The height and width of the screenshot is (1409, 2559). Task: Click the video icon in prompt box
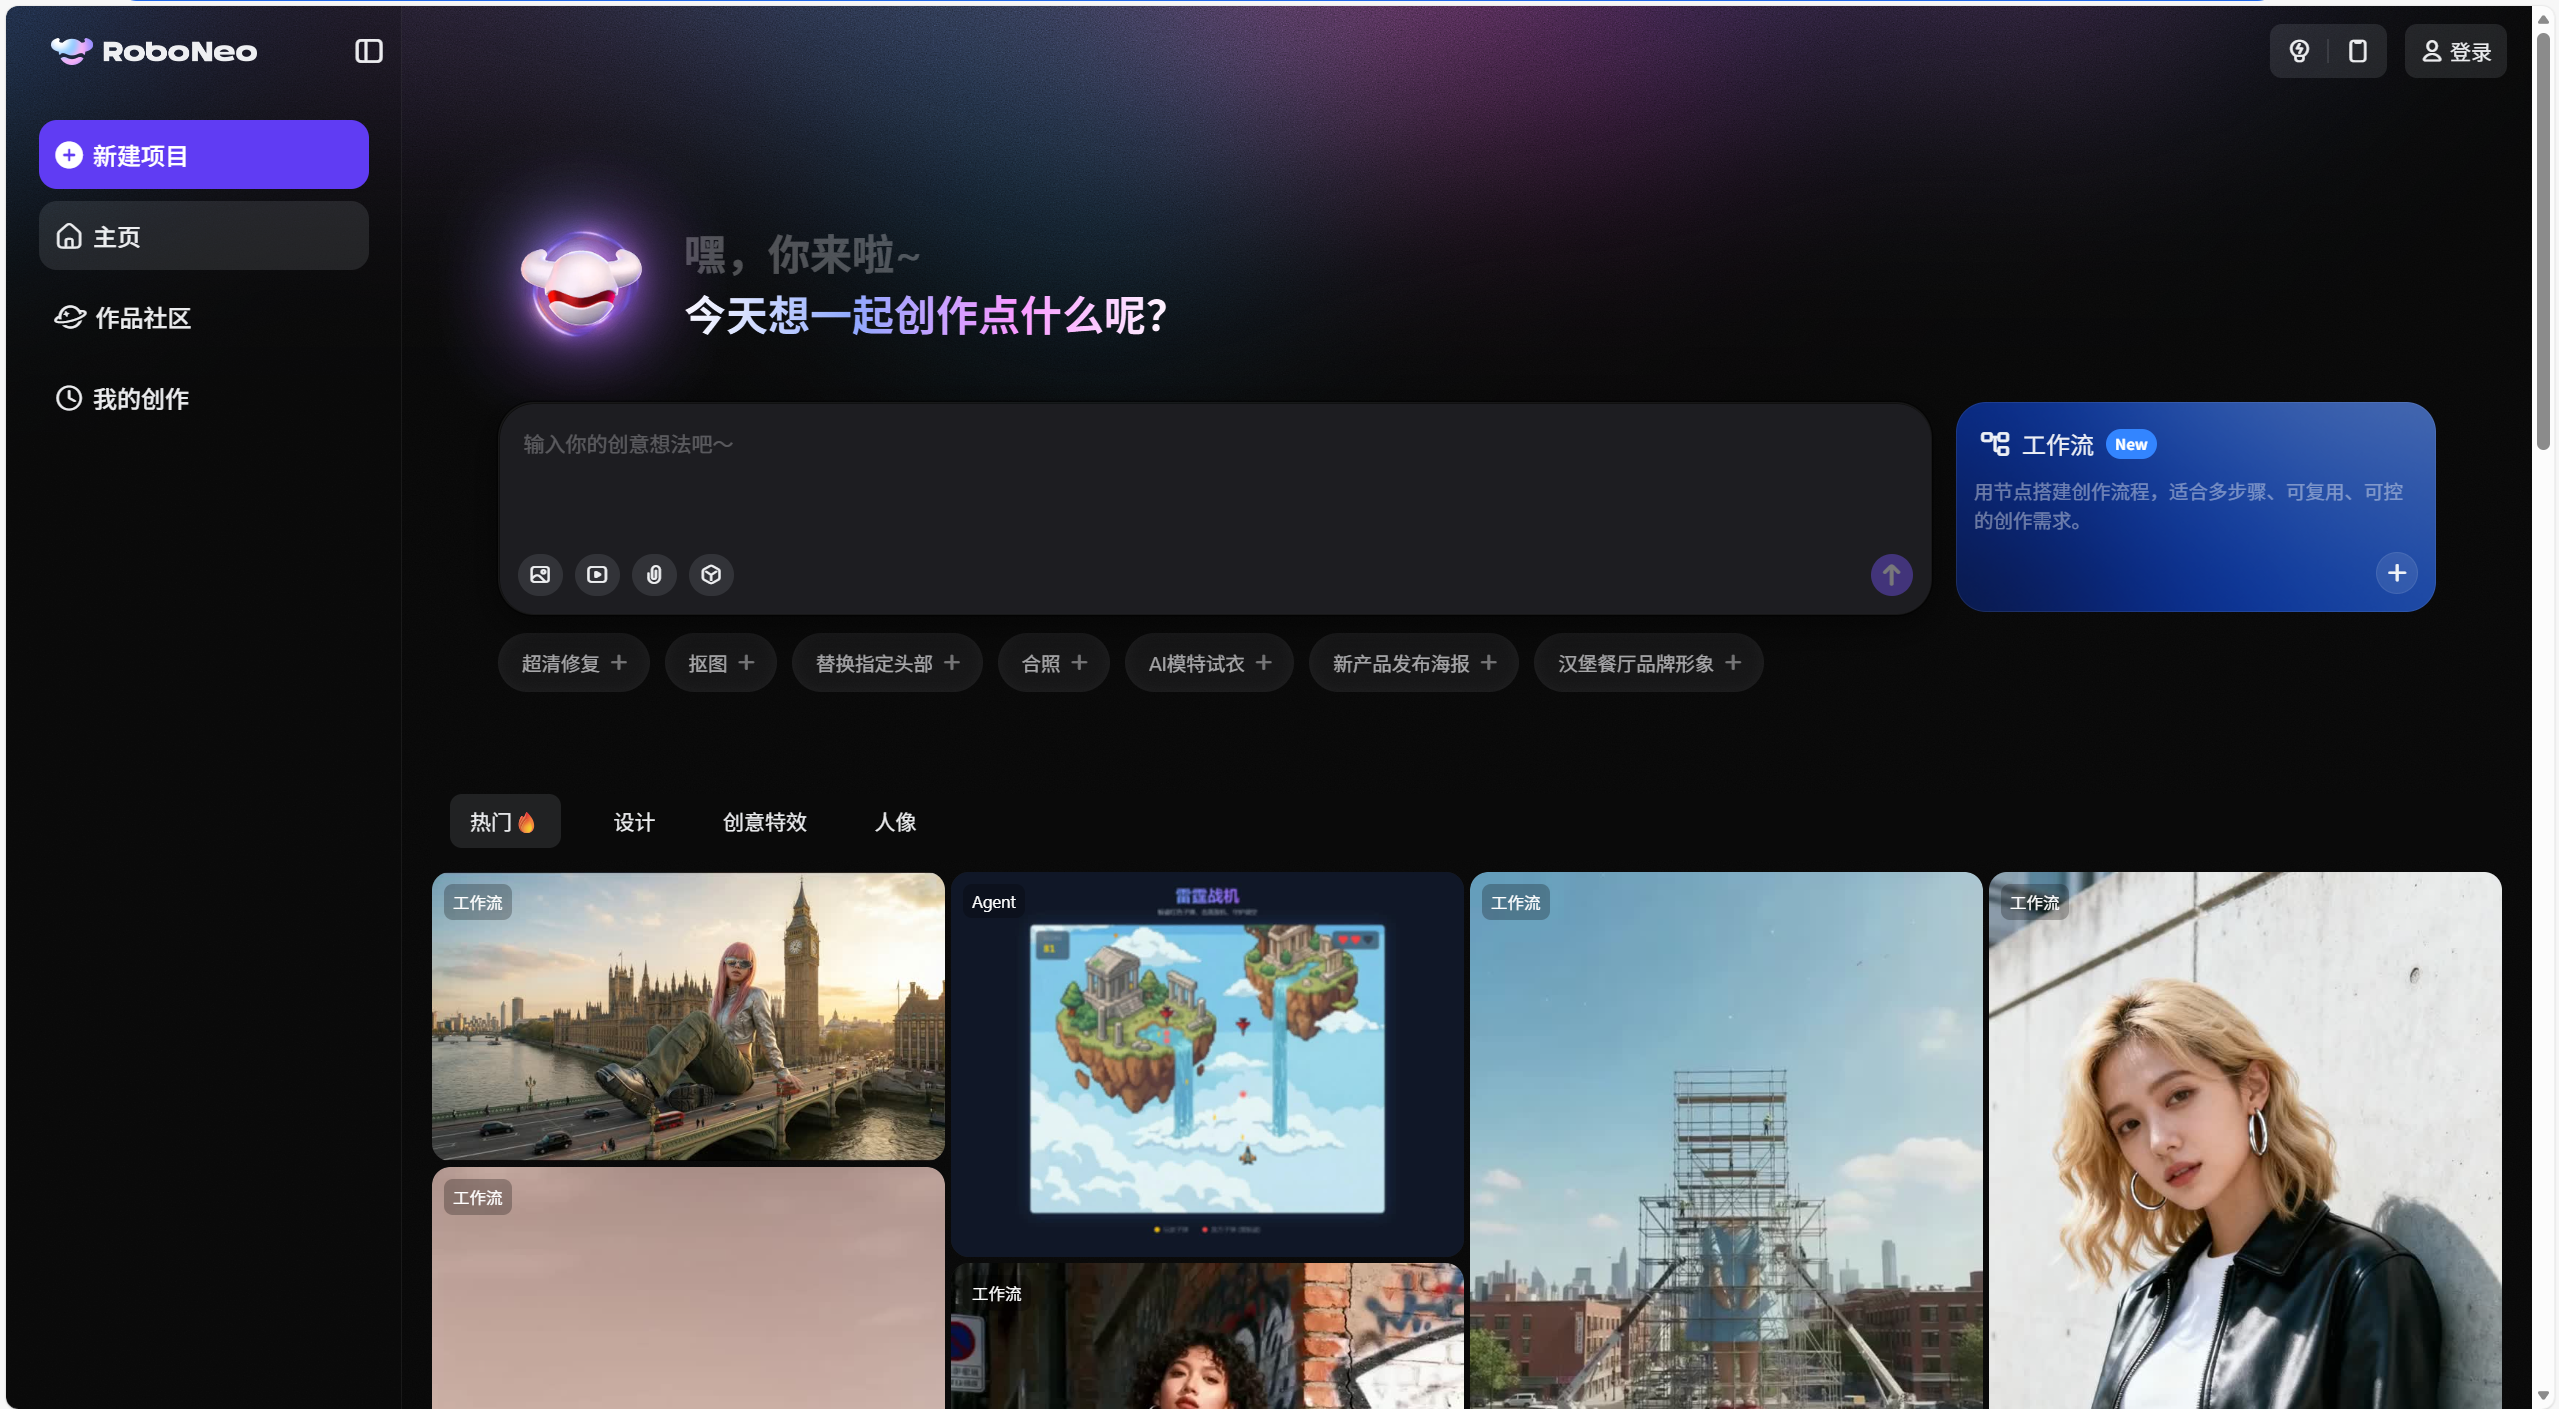(597, 575)
